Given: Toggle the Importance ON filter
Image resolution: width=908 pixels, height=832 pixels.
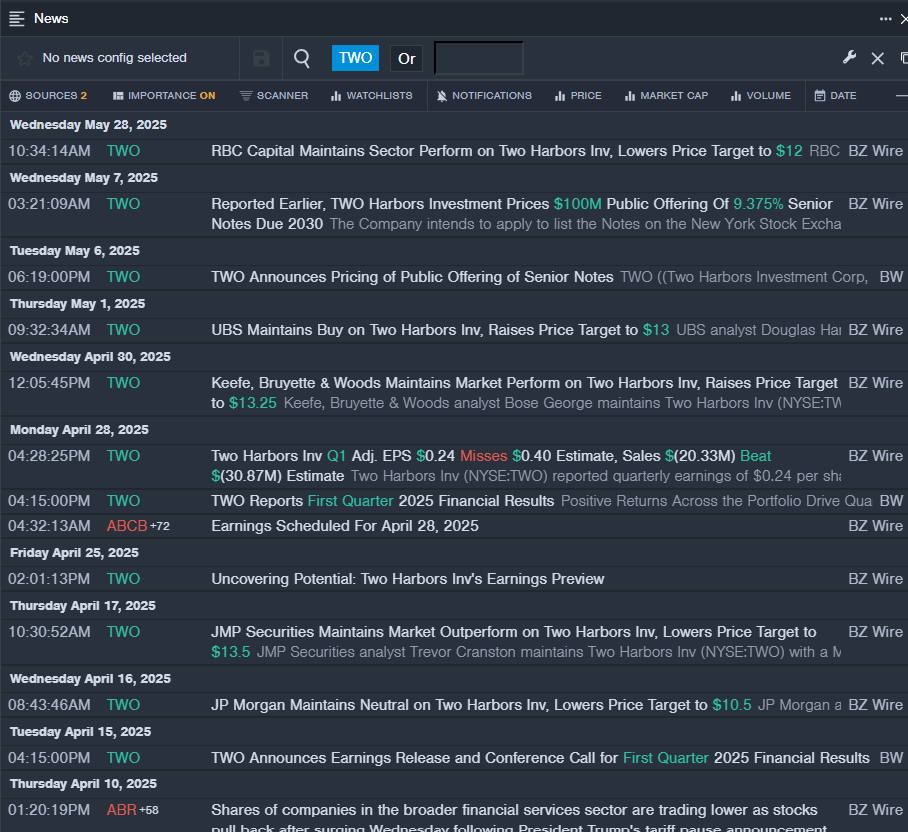Looking at the screenshot, I should click(164, 96).
